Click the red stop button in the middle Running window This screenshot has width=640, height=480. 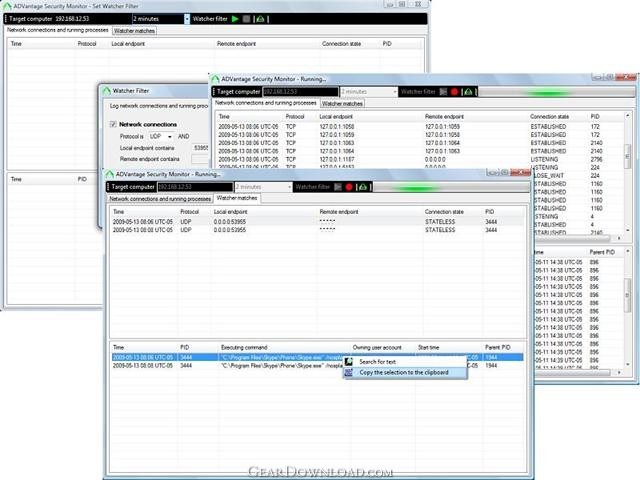point(454,92)
